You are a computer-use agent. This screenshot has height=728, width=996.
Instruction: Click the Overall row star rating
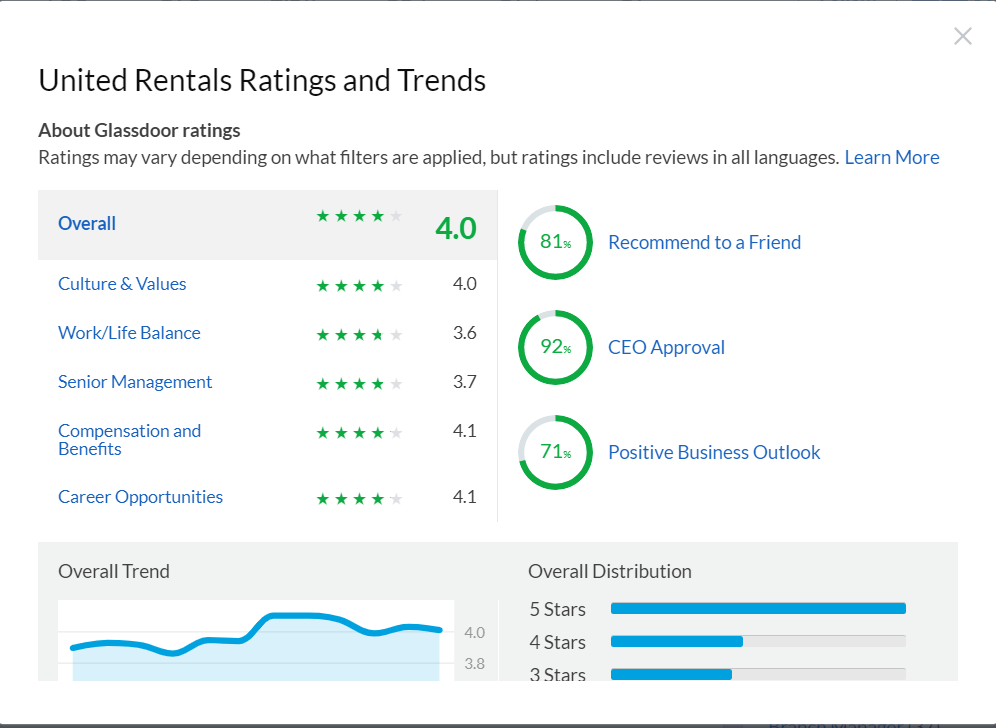(x=360, y=216)
